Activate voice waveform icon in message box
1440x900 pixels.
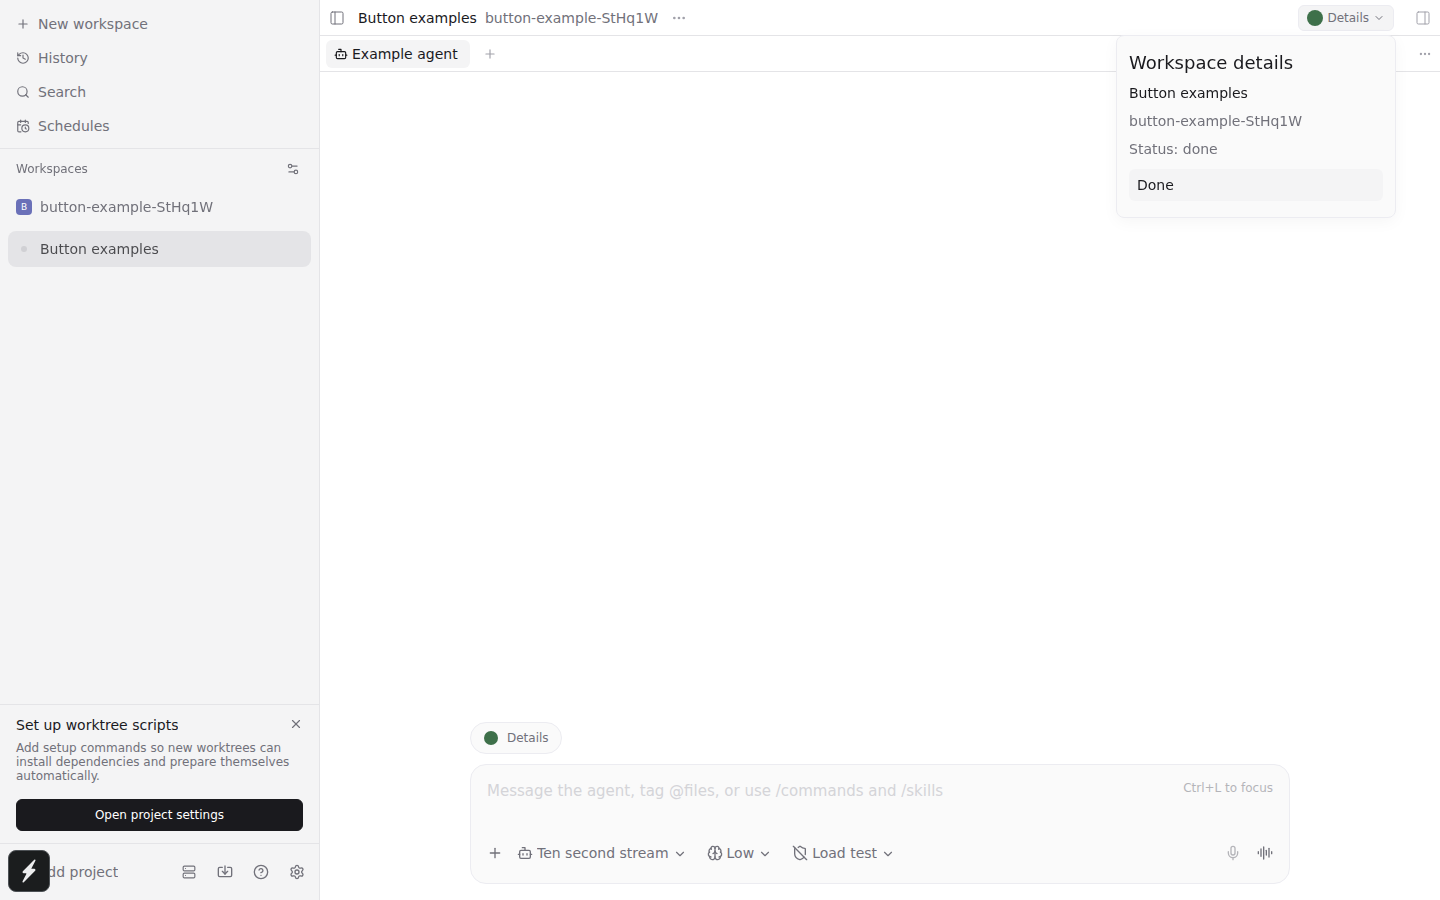point(1265,853)
